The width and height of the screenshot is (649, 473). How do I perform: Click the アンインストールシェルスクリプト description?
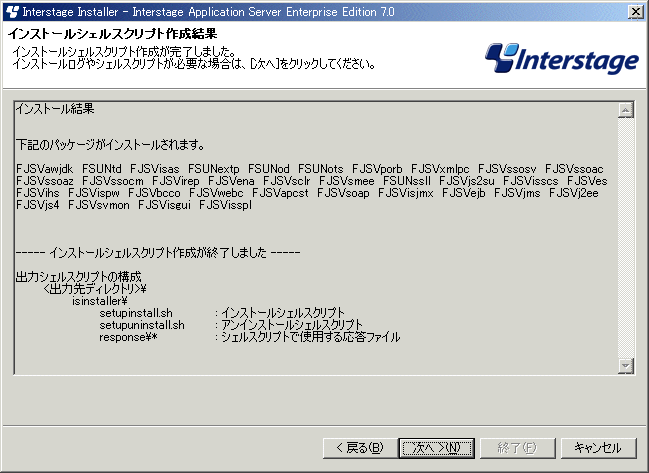pos(292,325)
